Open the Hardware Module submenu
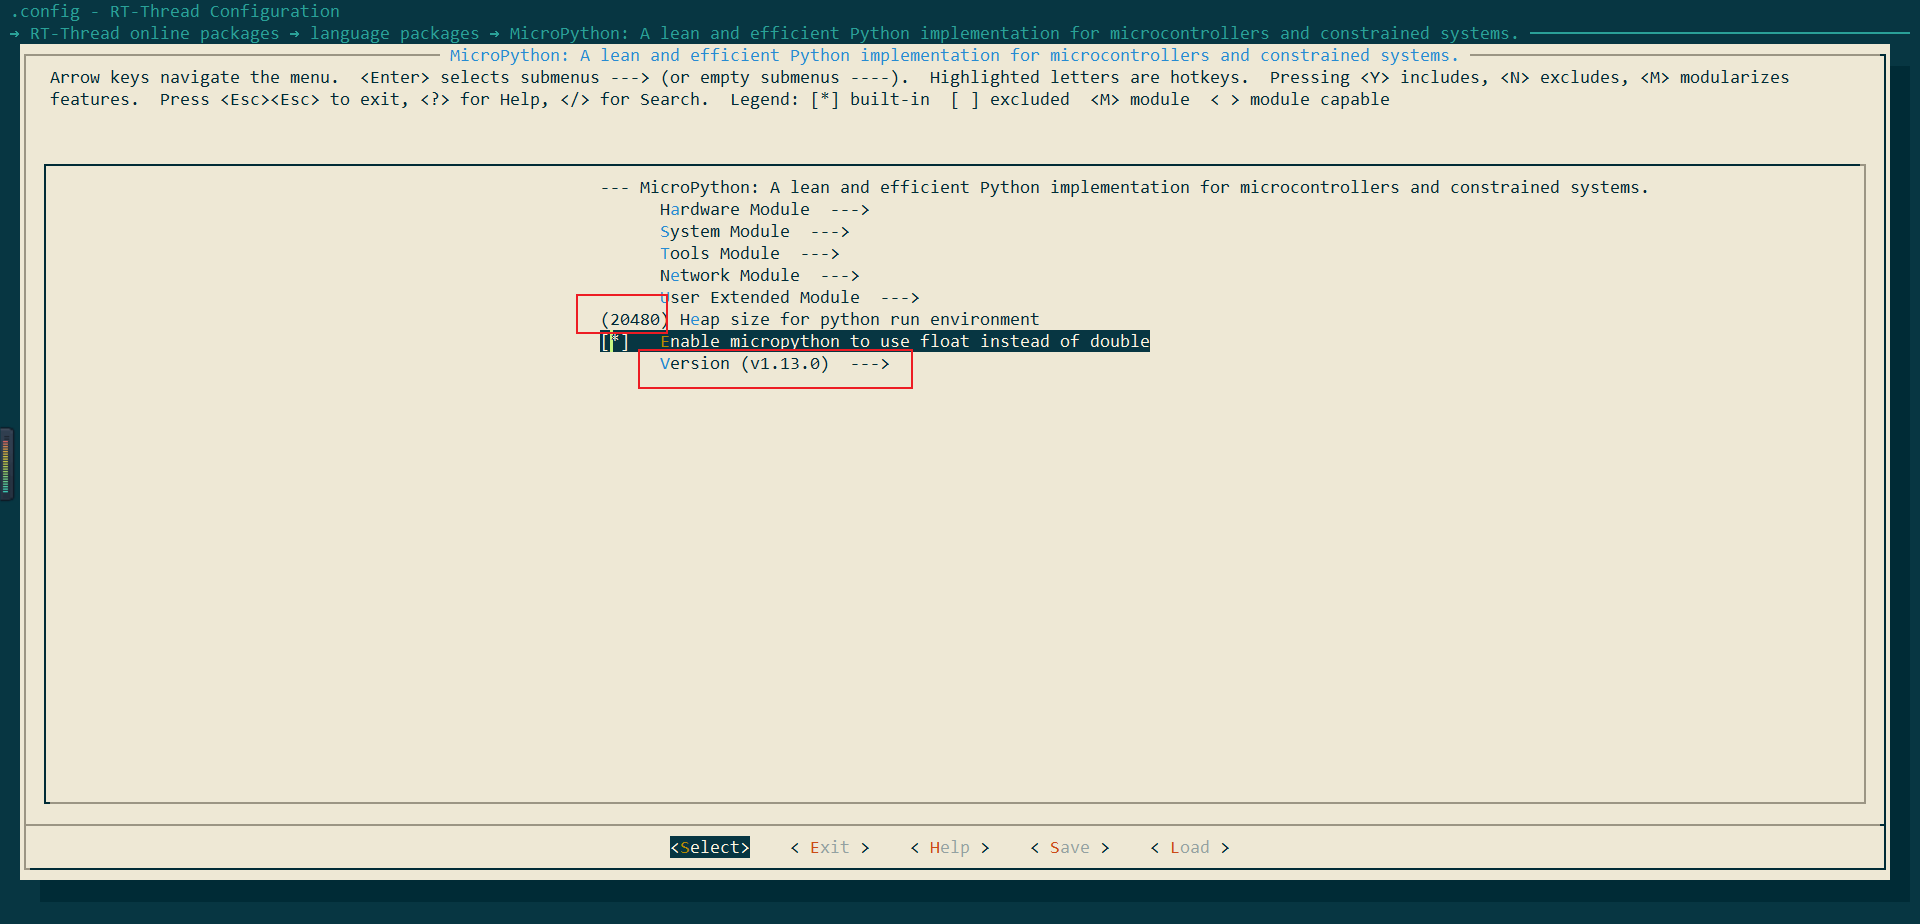1920x924 pixels. [764, 209]
